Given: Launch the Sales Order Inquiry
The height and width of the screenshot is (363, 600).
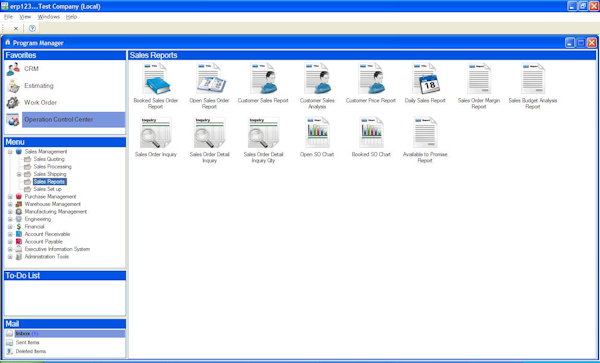Looking at the screenshot, I should point(156,133).
